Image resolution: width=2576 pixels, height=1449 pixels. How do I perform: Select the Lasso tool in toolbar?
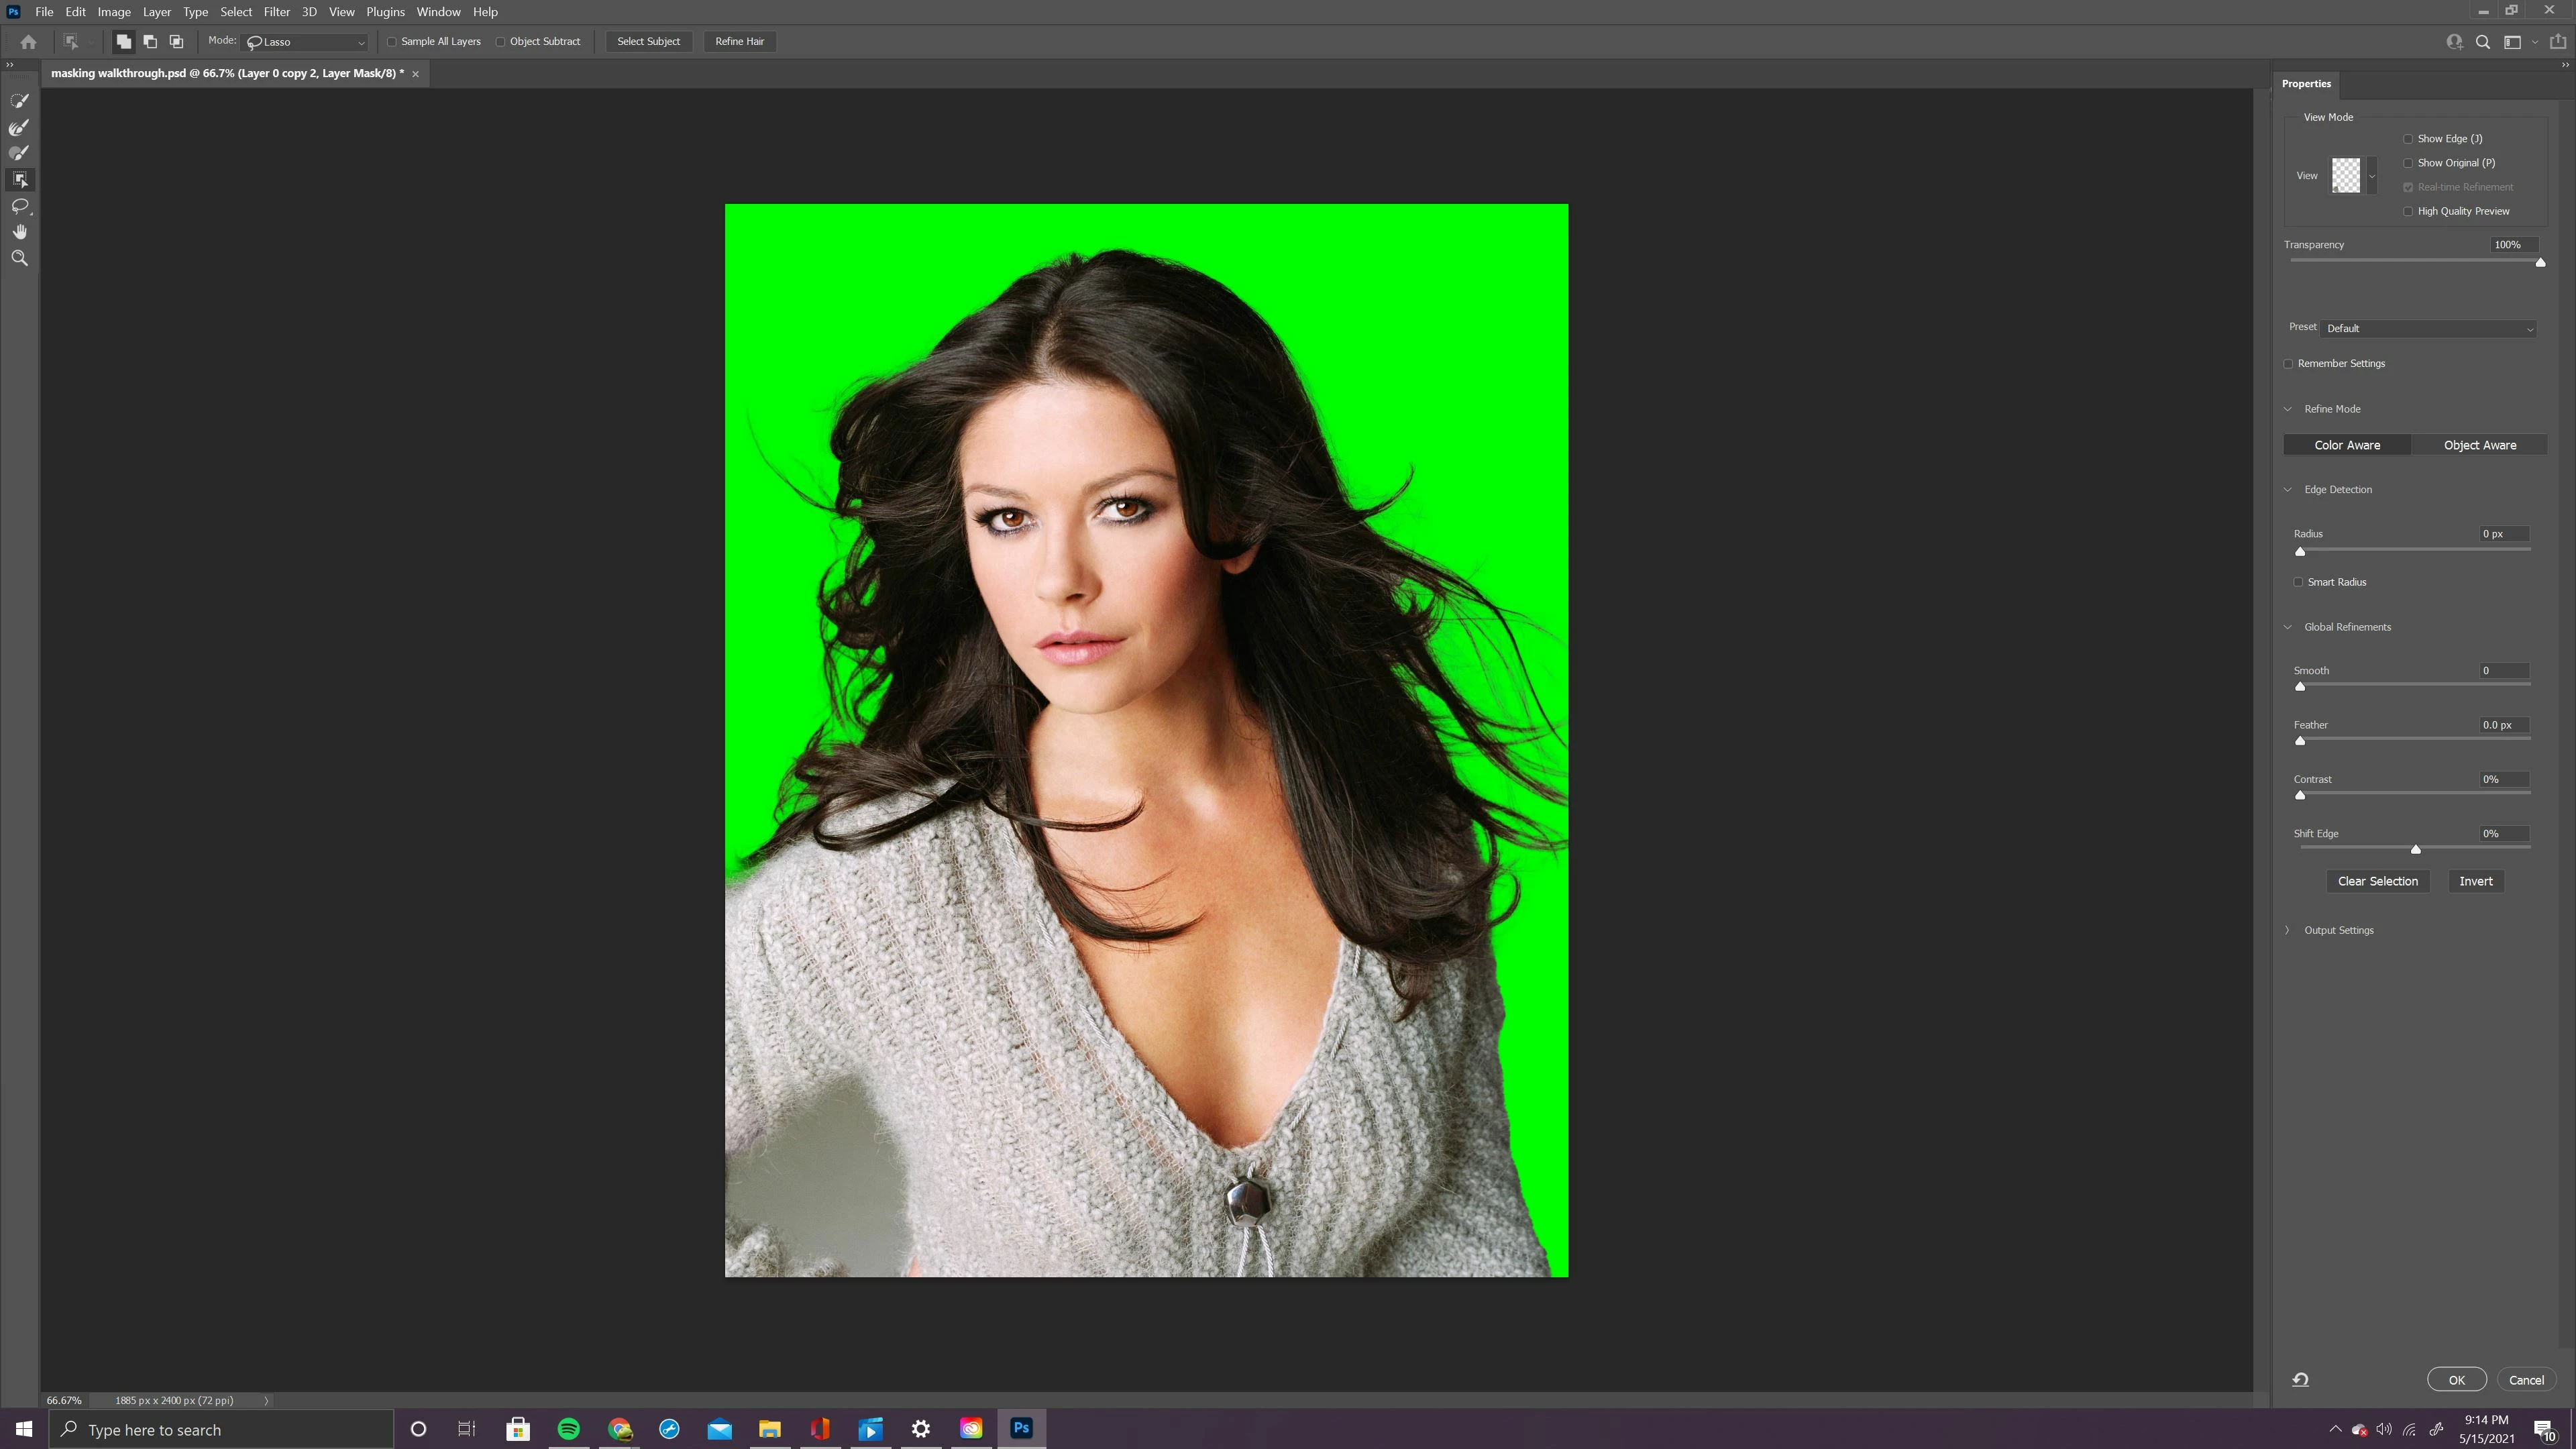pos(19,206)
